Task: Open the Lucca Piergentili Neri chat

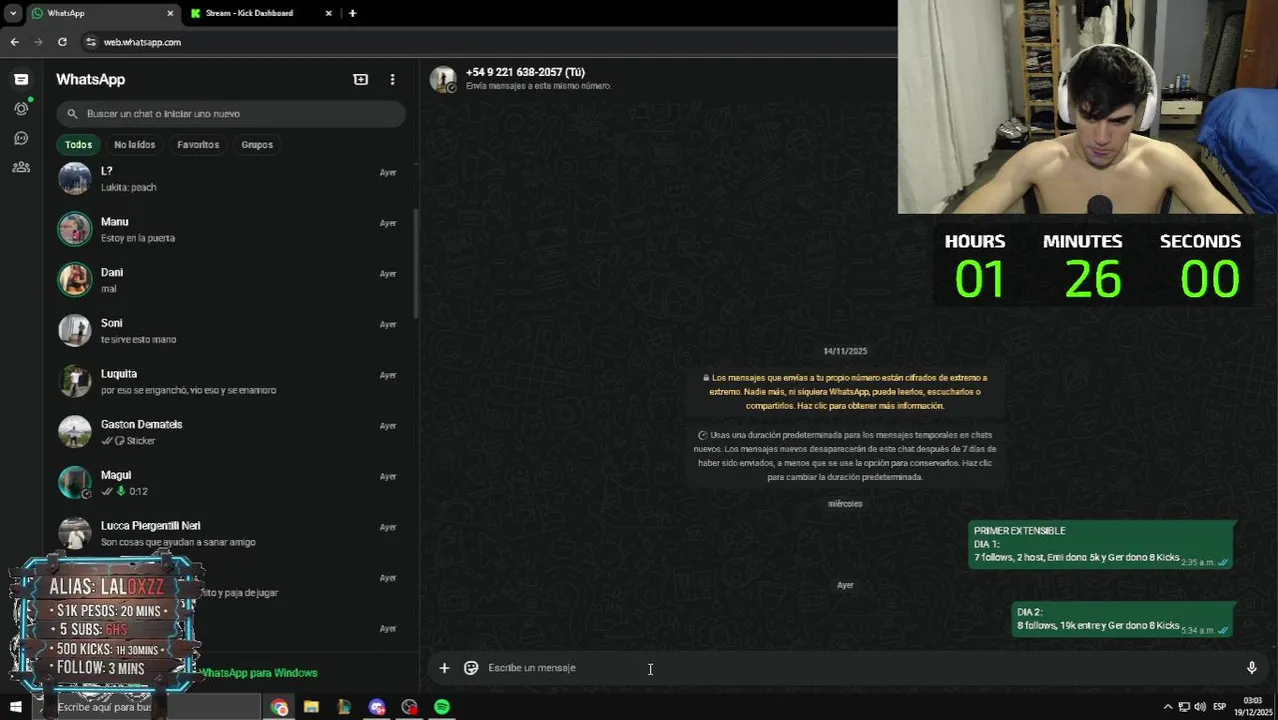Action: click(229, 533)
